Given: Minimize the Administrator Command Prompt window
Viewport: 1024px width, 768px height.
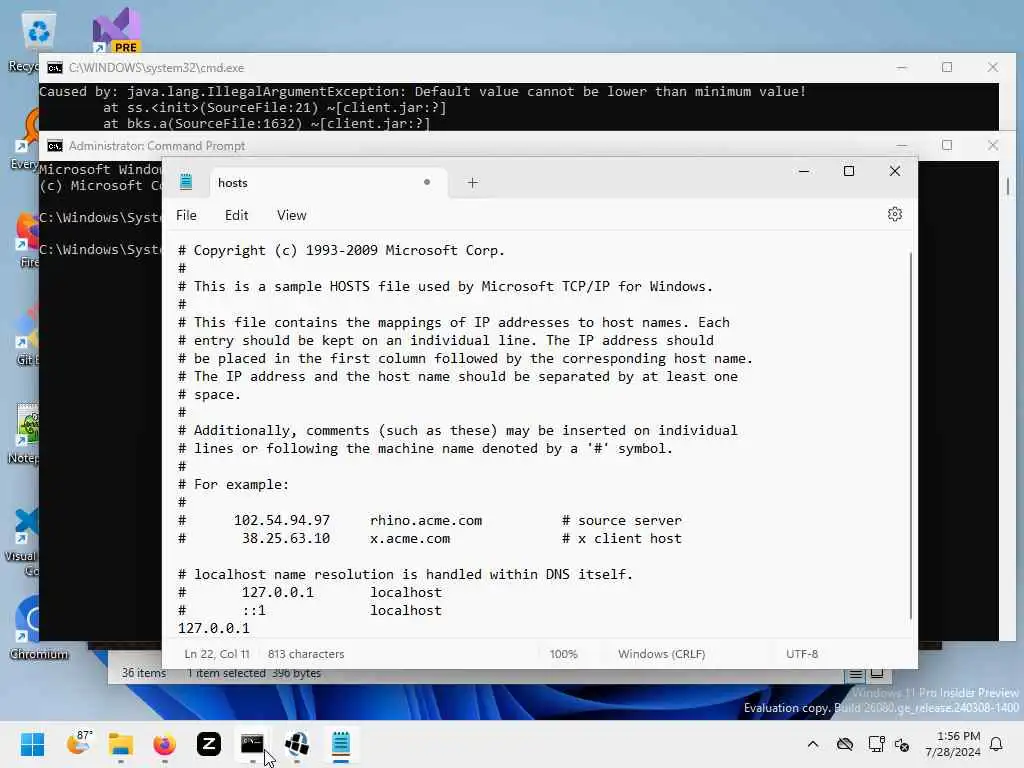Looking at the screenshot, I should pyautogui.click(x=902, y=145).
